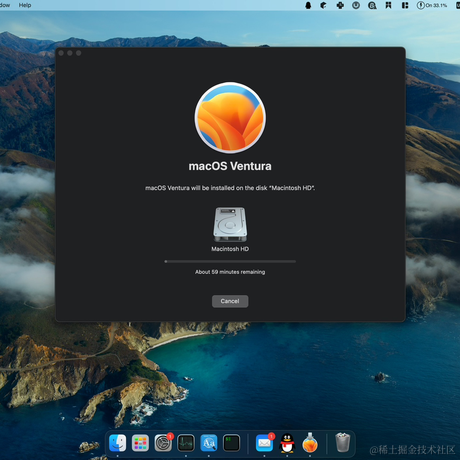Click the QQ penguin menu bar icon

[x=308, y=5]
